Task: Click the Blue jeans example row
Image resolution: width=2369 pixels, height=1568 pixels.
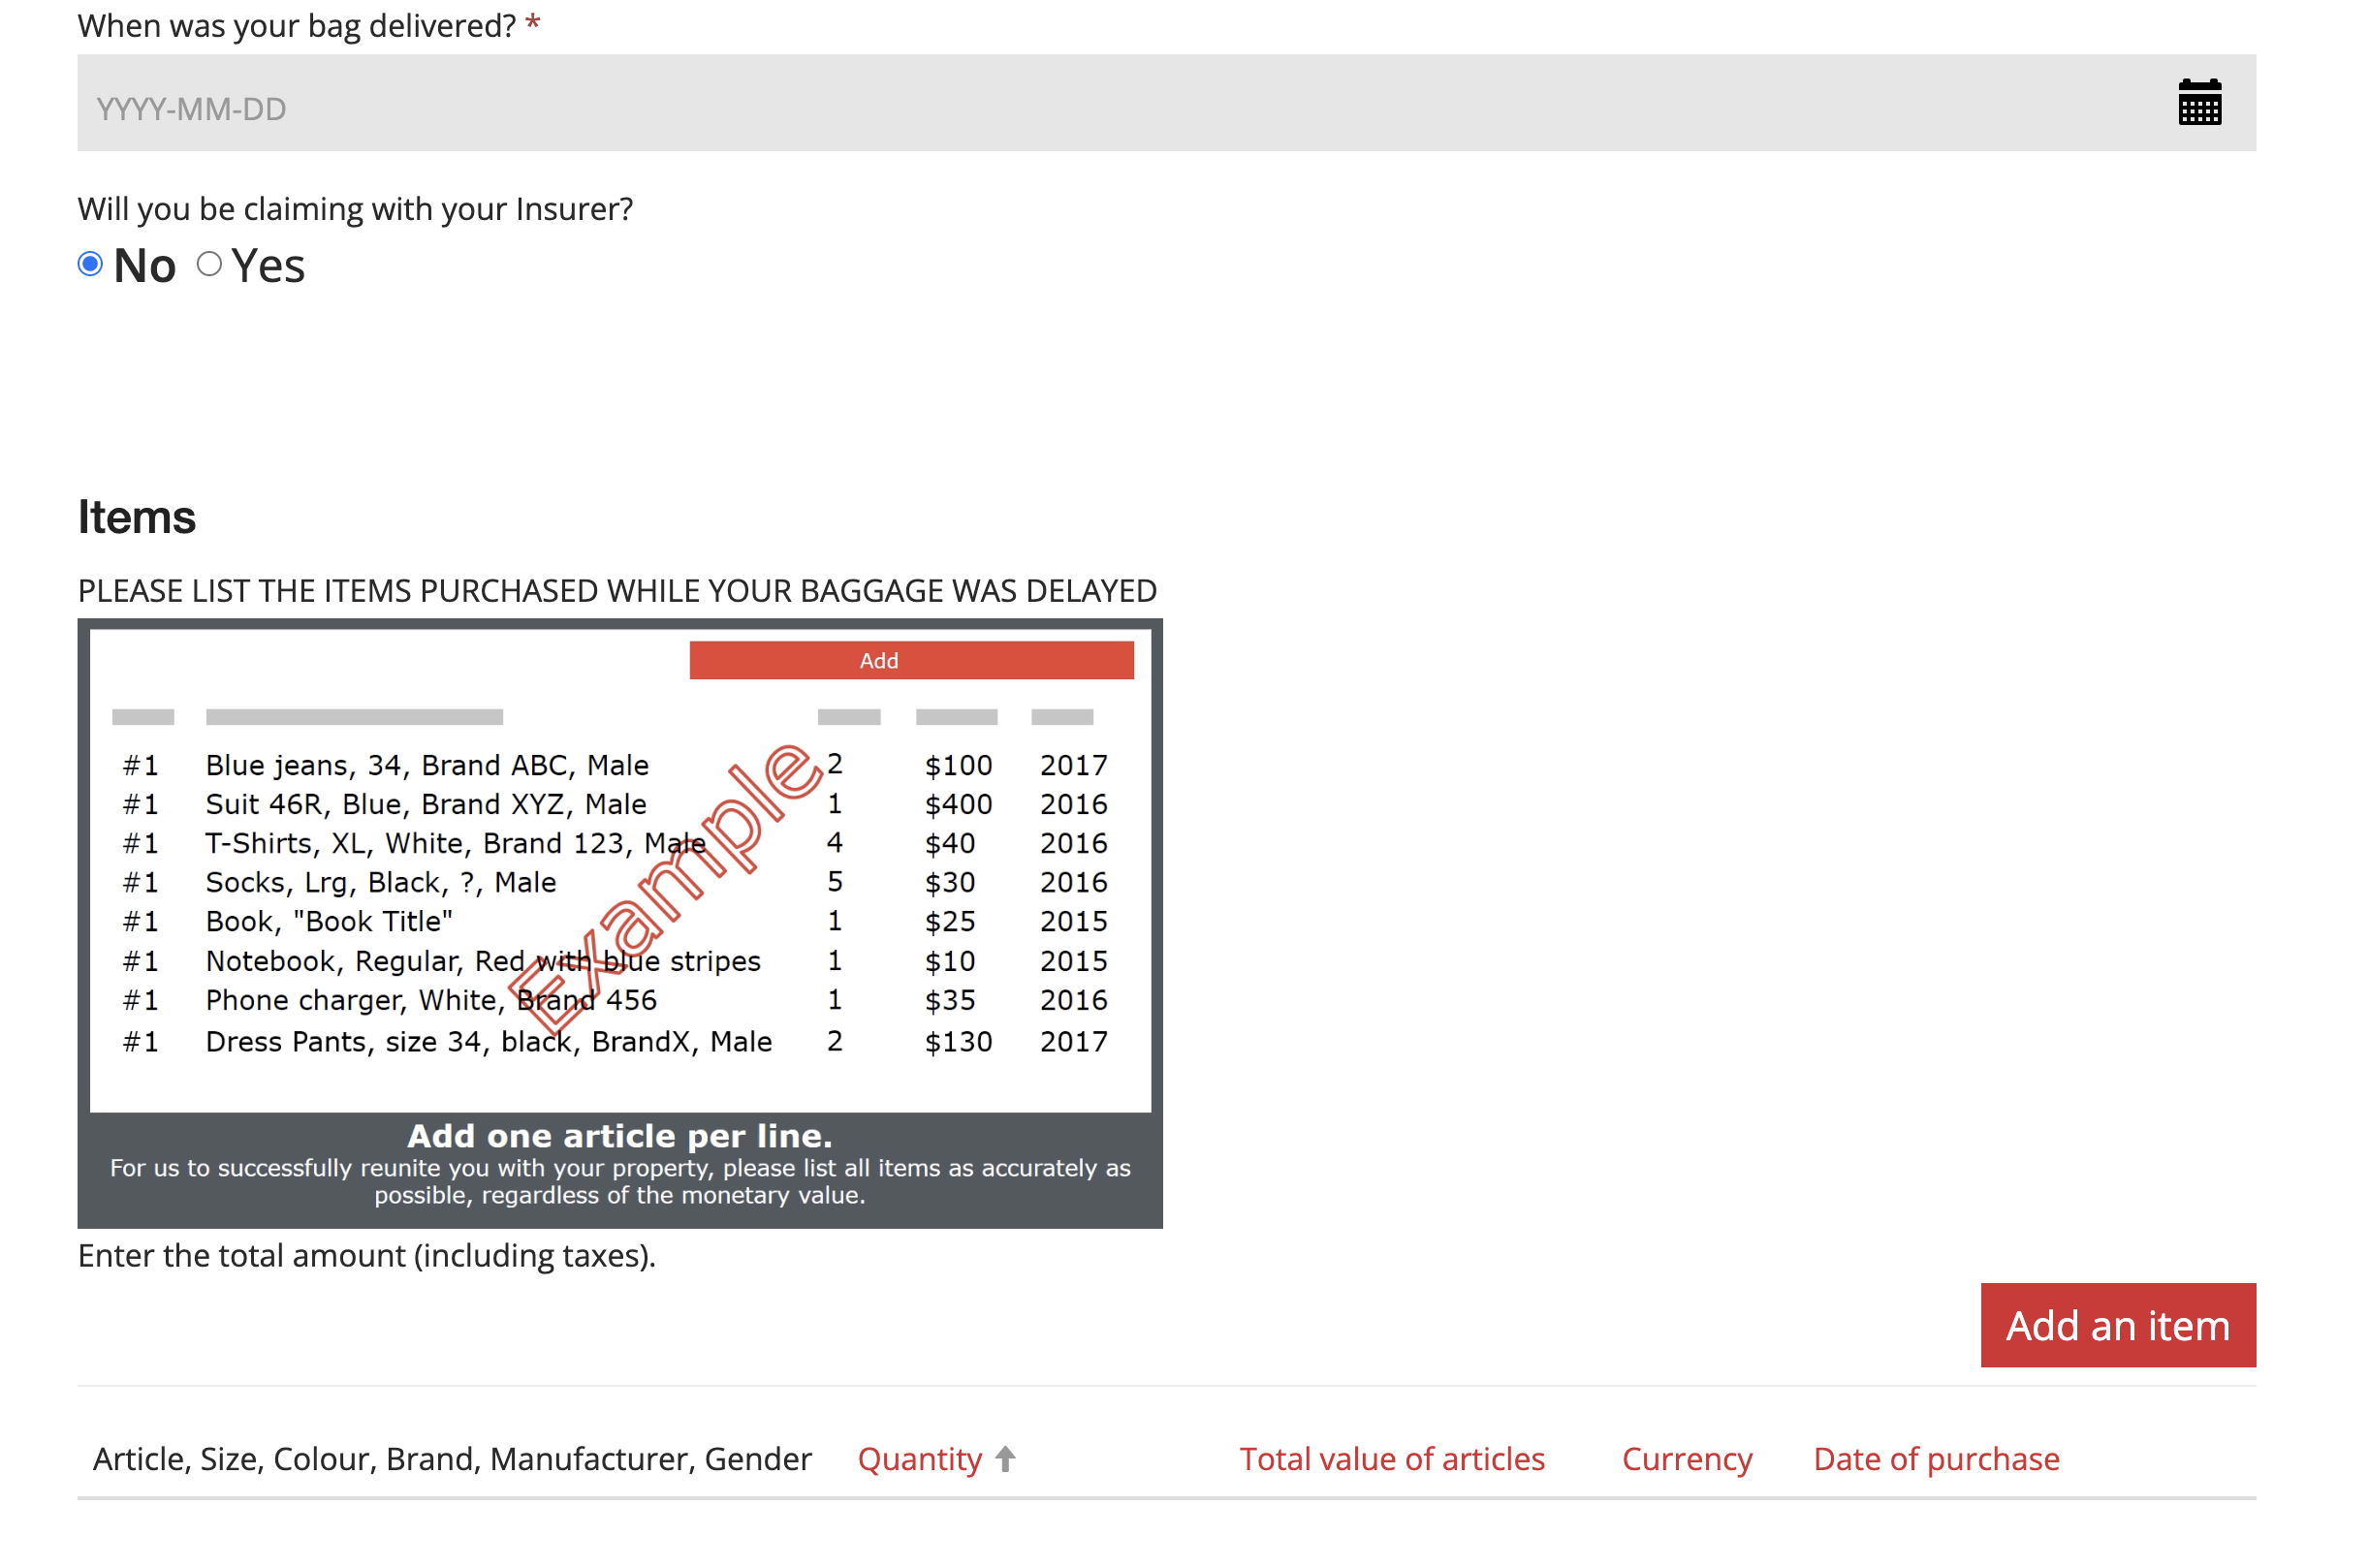Action: pos(427,765)
